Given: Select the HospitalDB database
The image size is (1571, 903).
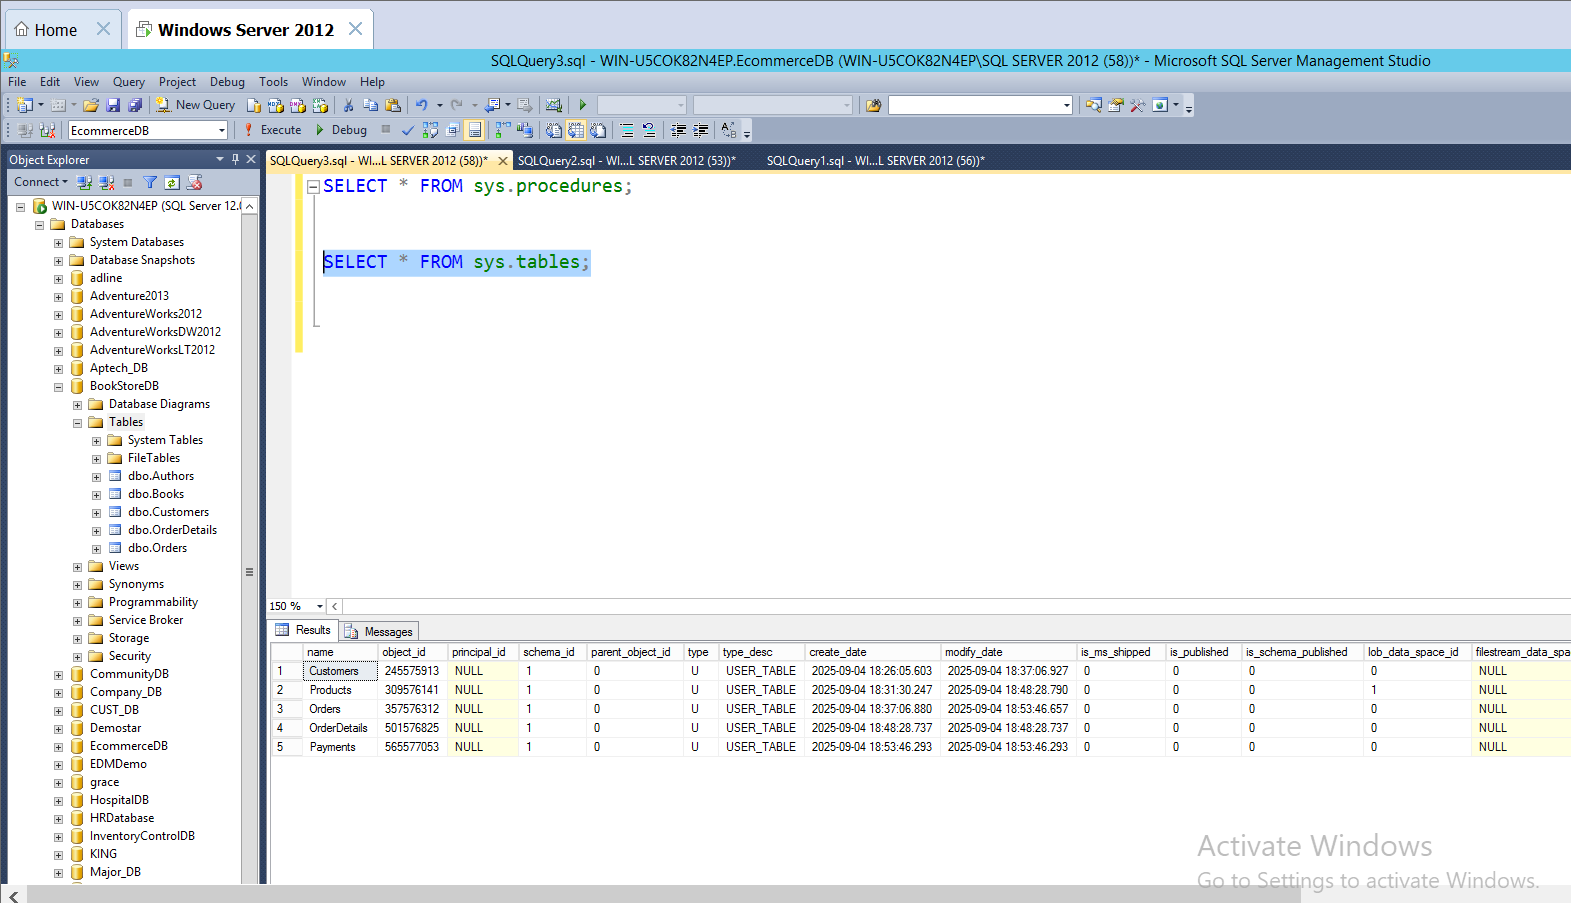Looking at the screenshot, I should tap(119, 800).
